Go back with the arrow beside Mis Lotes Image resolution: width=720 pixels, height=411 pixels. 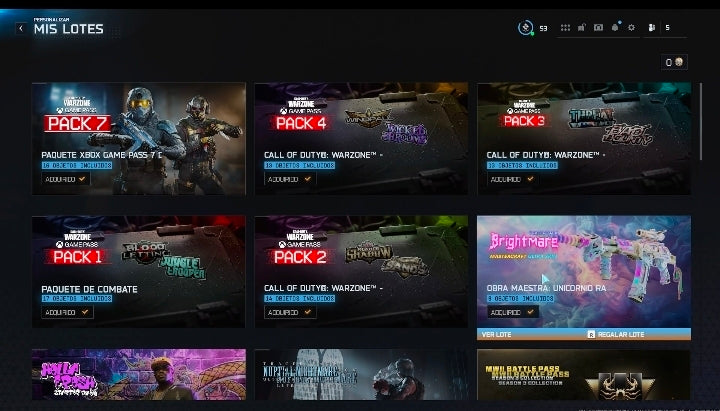21,28
